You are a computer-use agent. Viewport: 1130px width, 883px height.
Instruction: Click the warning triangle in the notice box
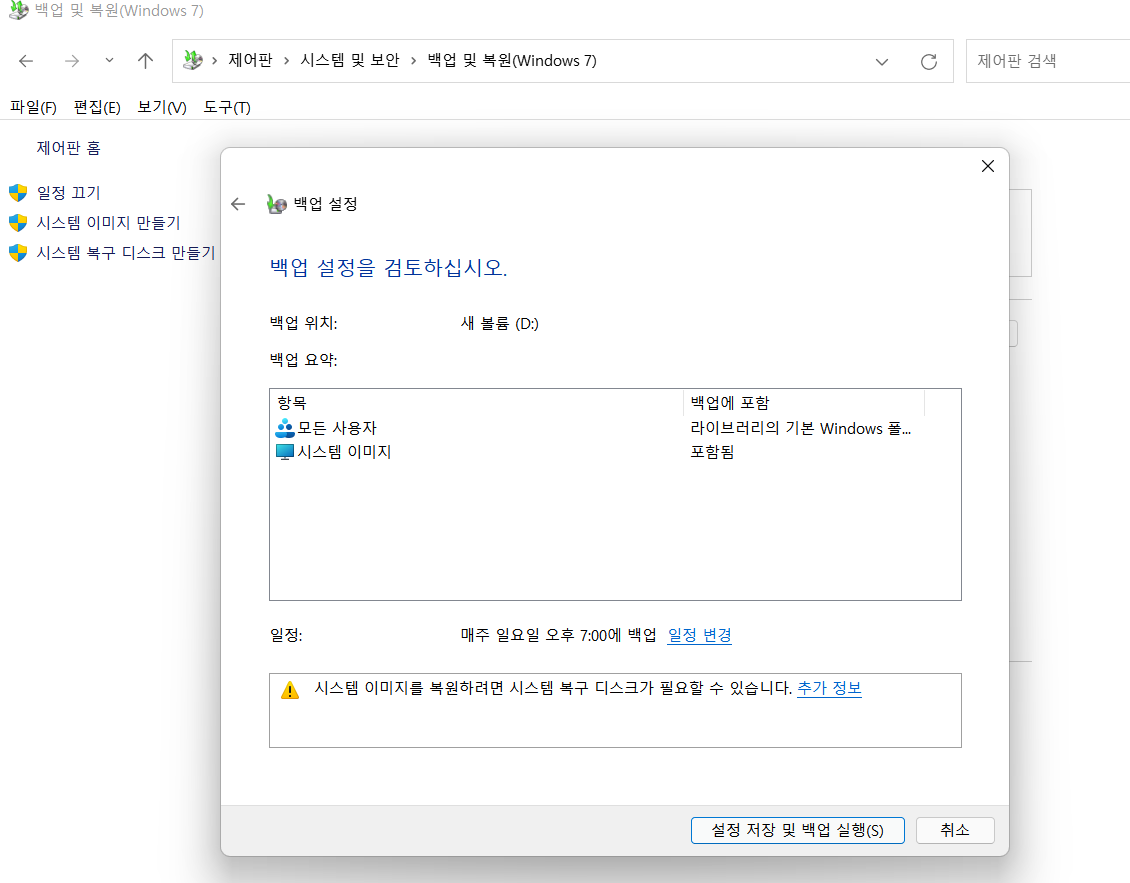click(x=291, y=687)
